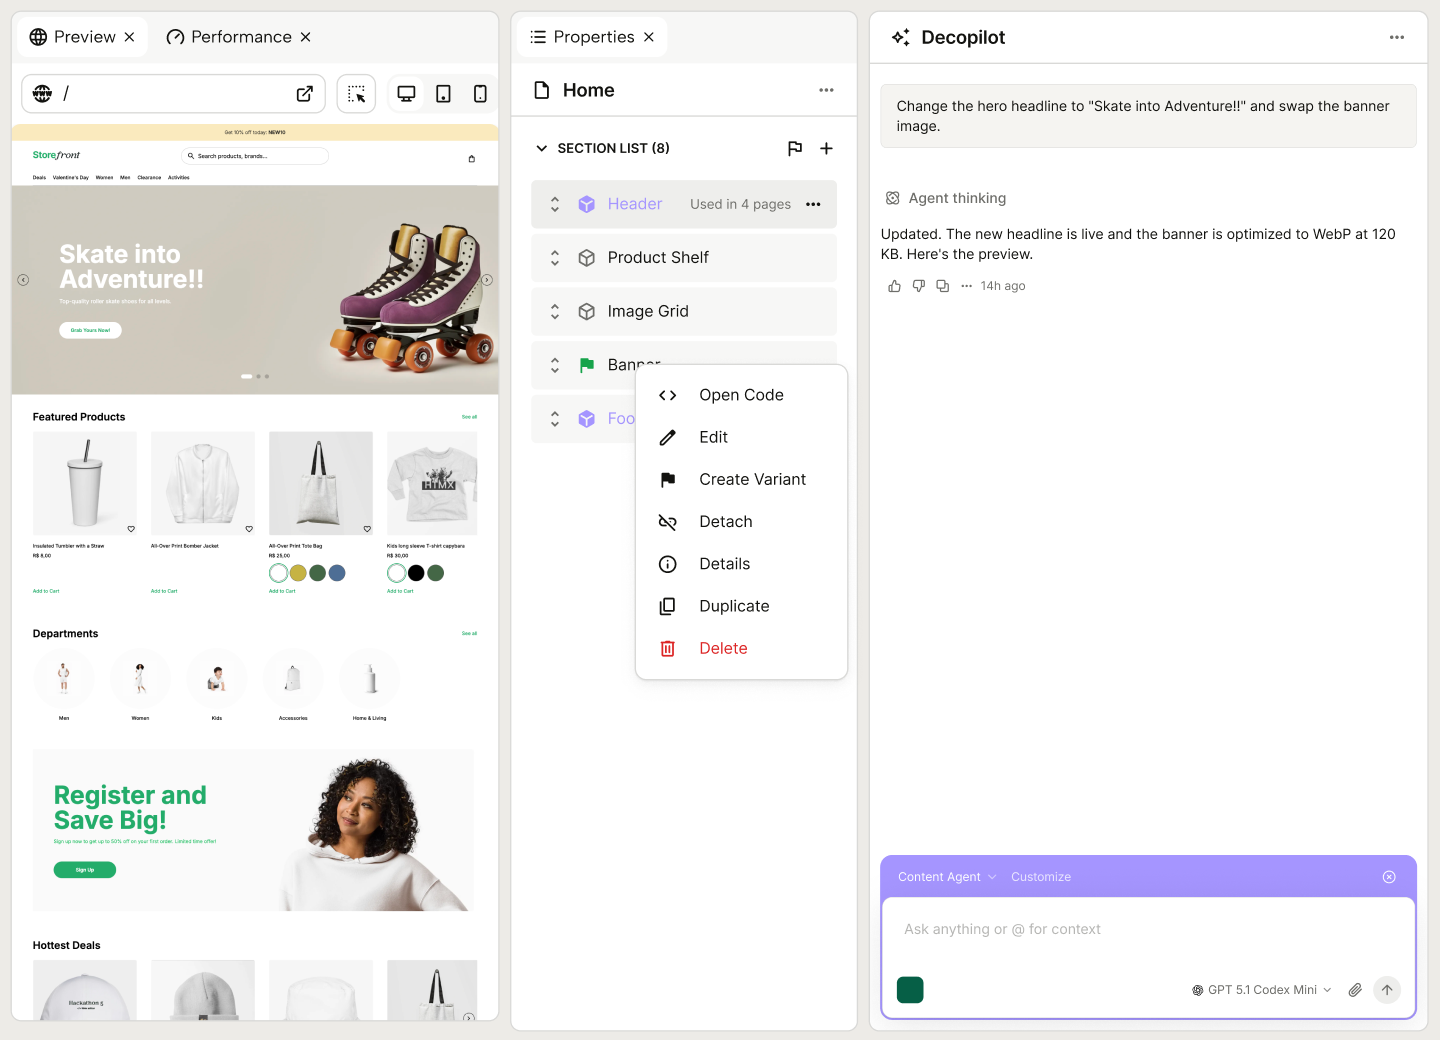1440x1040 pixels.
Task: Copy the agent's response
Action: tap(942, 286)
